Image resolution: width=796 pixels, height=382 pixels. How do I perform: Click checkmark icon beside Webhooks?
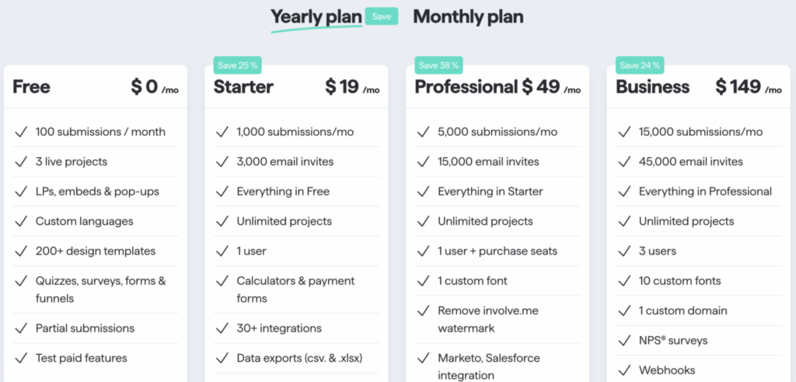point(624,370)
